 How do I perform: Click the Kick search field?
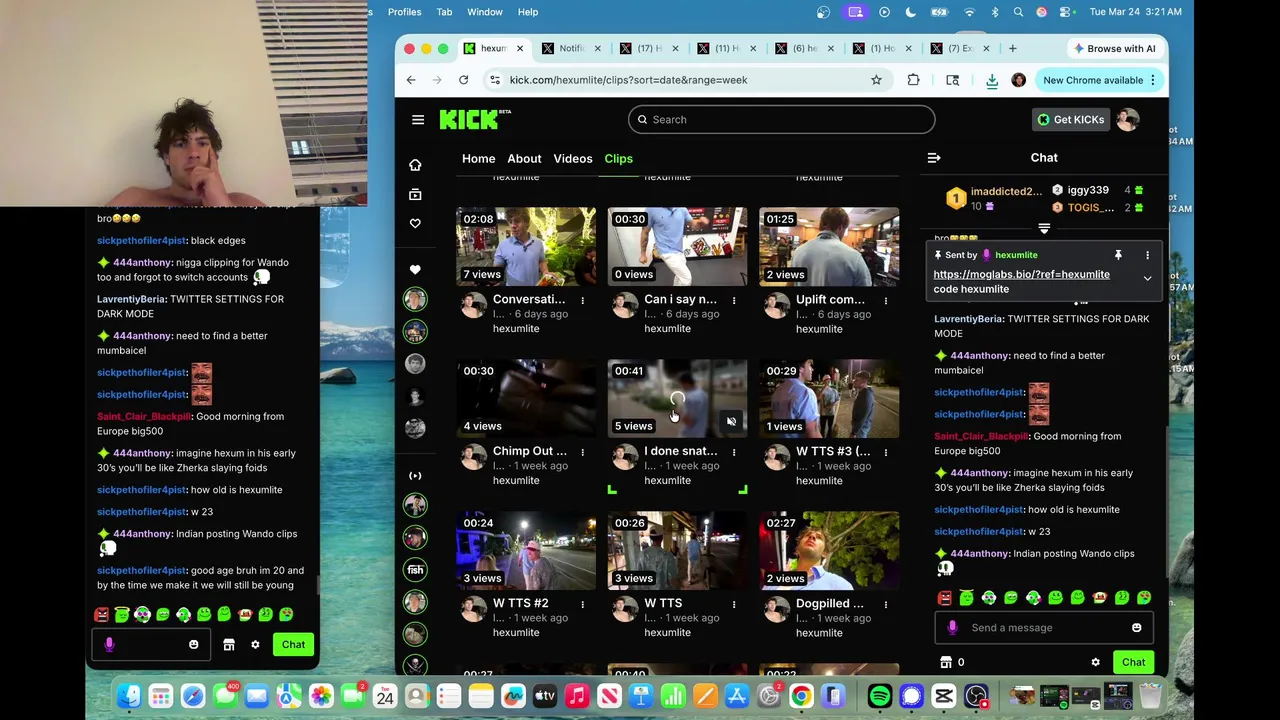click(782, 120)
